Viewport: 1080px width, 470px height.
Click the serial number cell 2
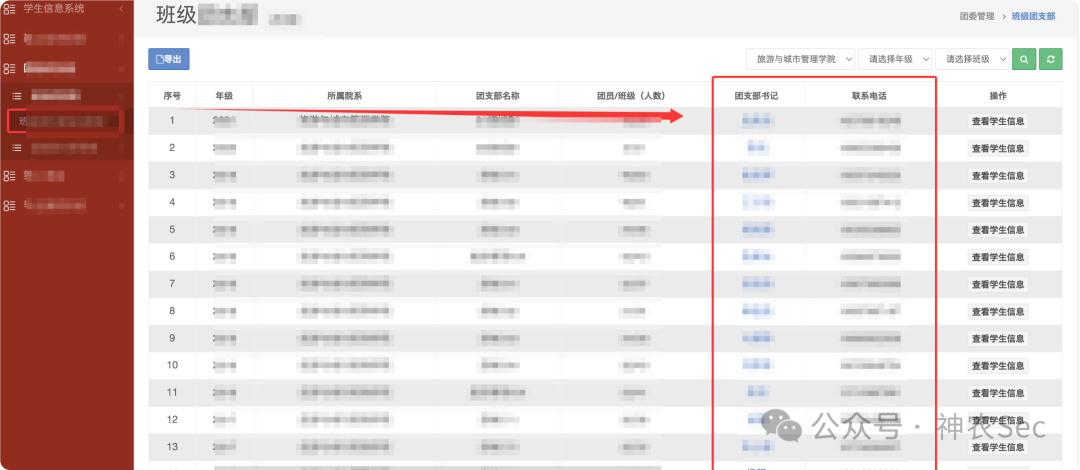172,147
